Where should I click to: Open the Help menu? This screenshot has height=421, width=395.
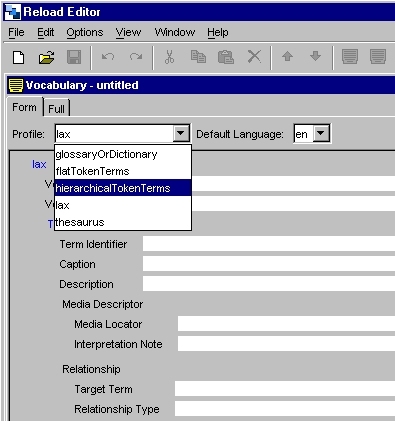point(218,32)
